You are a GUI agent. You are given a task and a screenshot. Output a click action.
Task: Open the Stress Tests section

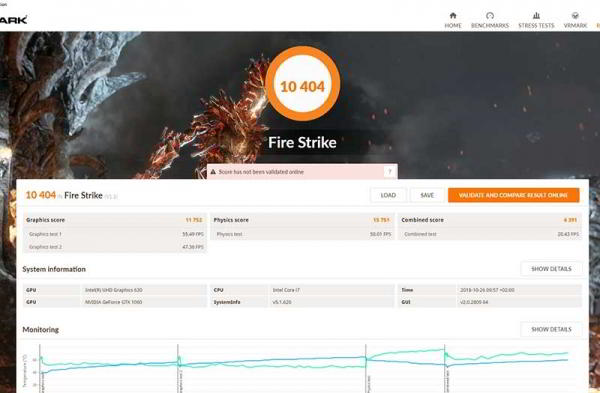[x=536, y=20]
